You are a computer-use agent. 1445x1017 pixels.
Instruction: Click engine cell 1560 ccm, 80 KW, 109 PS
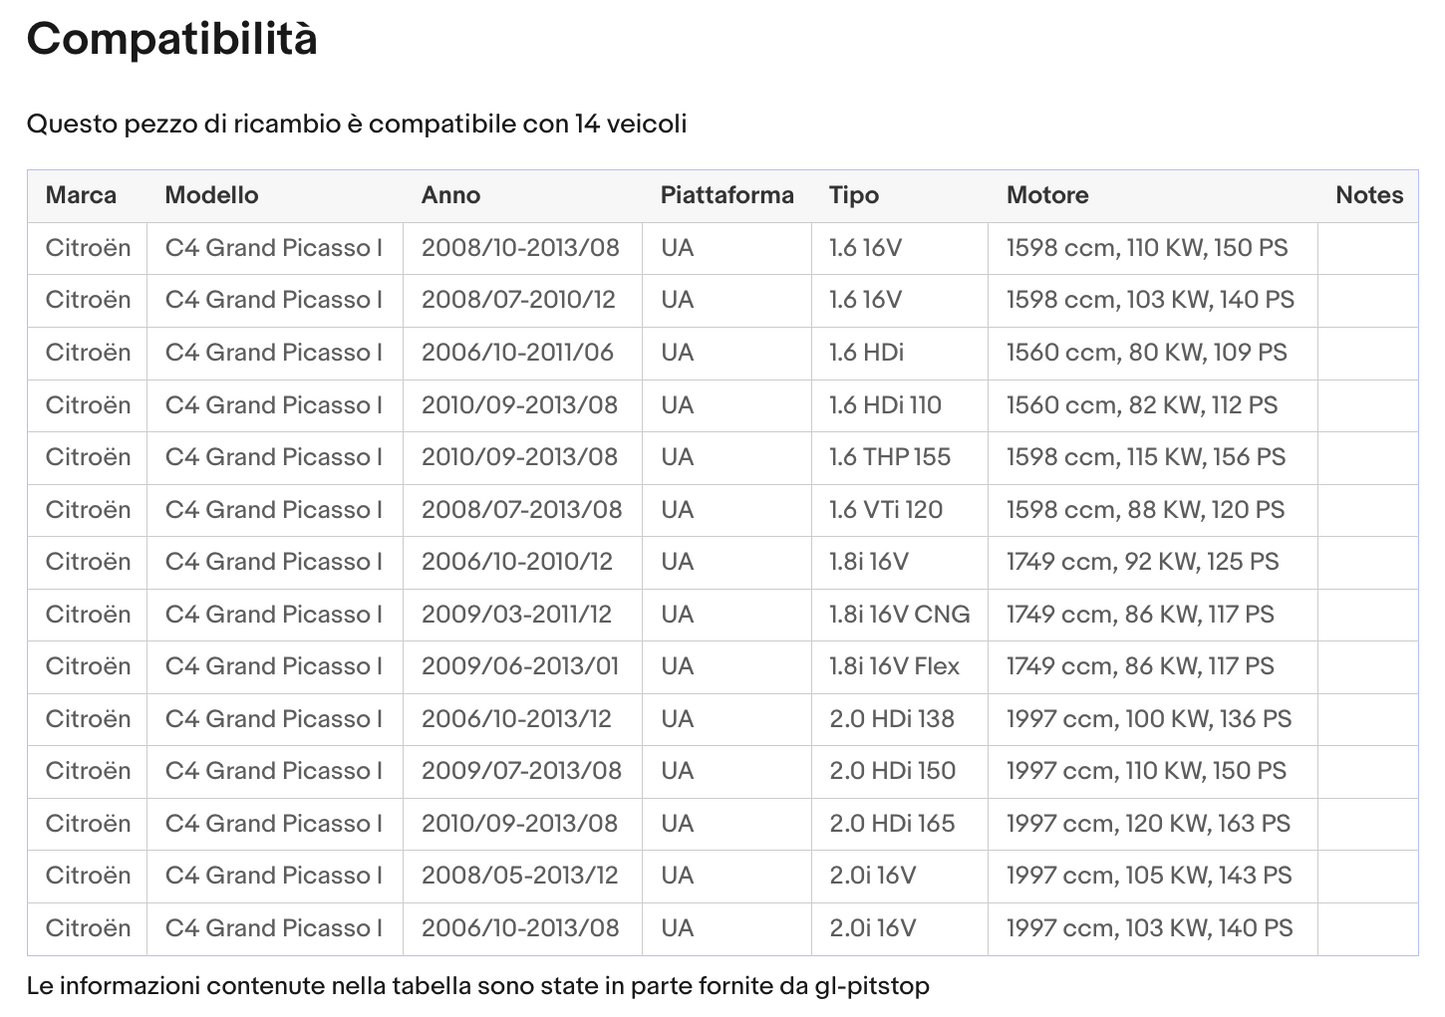coord(1146,352)
